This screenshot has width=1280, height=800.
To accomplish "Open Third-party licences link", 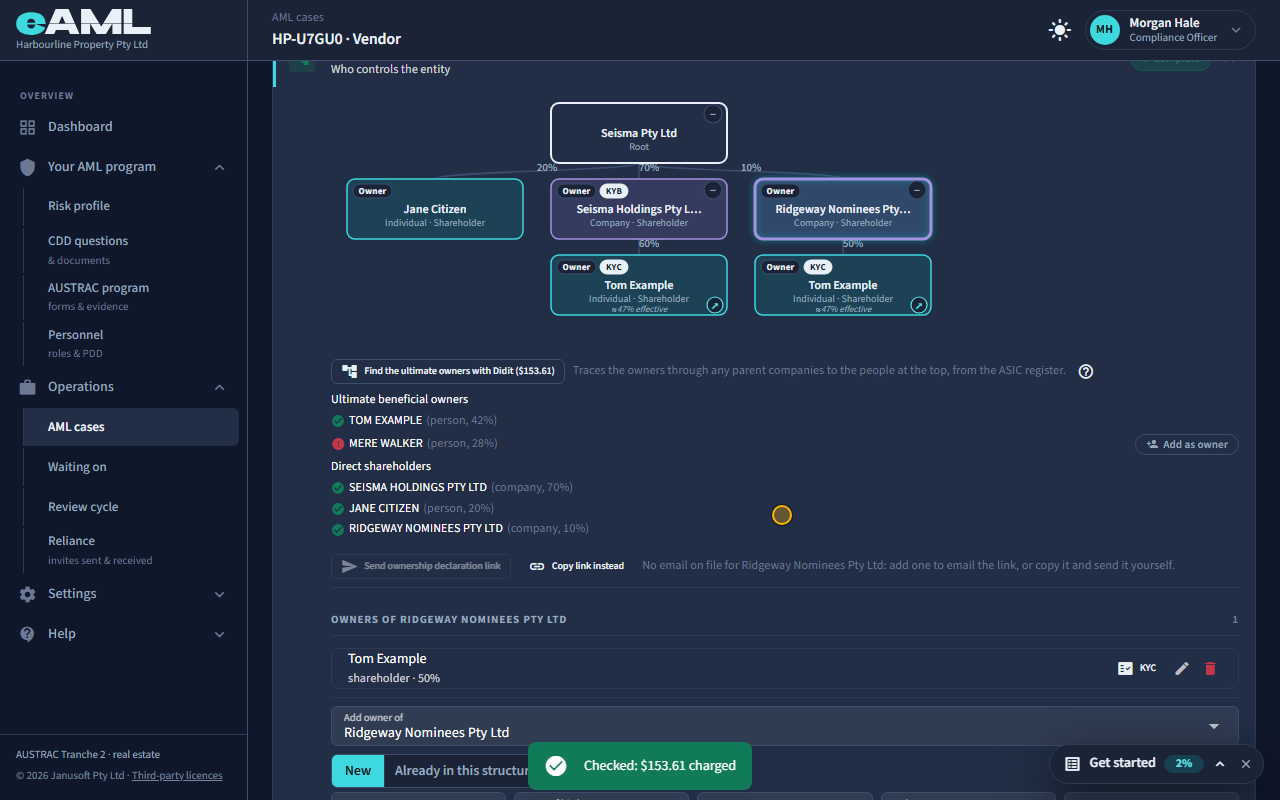I will pyautogui.click(x=177, y=775).
